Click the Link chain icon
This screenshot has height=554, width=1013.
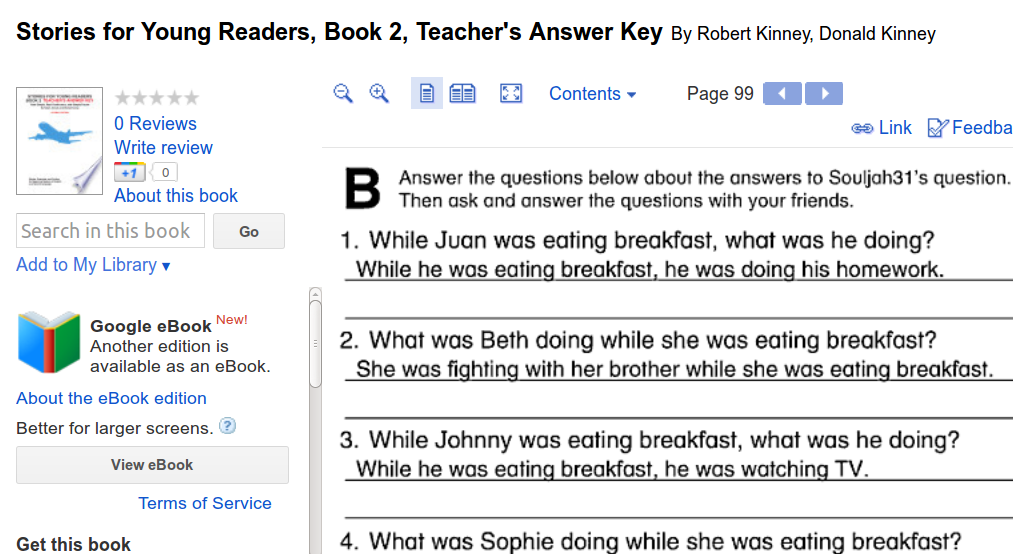pyautogui.click(x=862, y=128)
